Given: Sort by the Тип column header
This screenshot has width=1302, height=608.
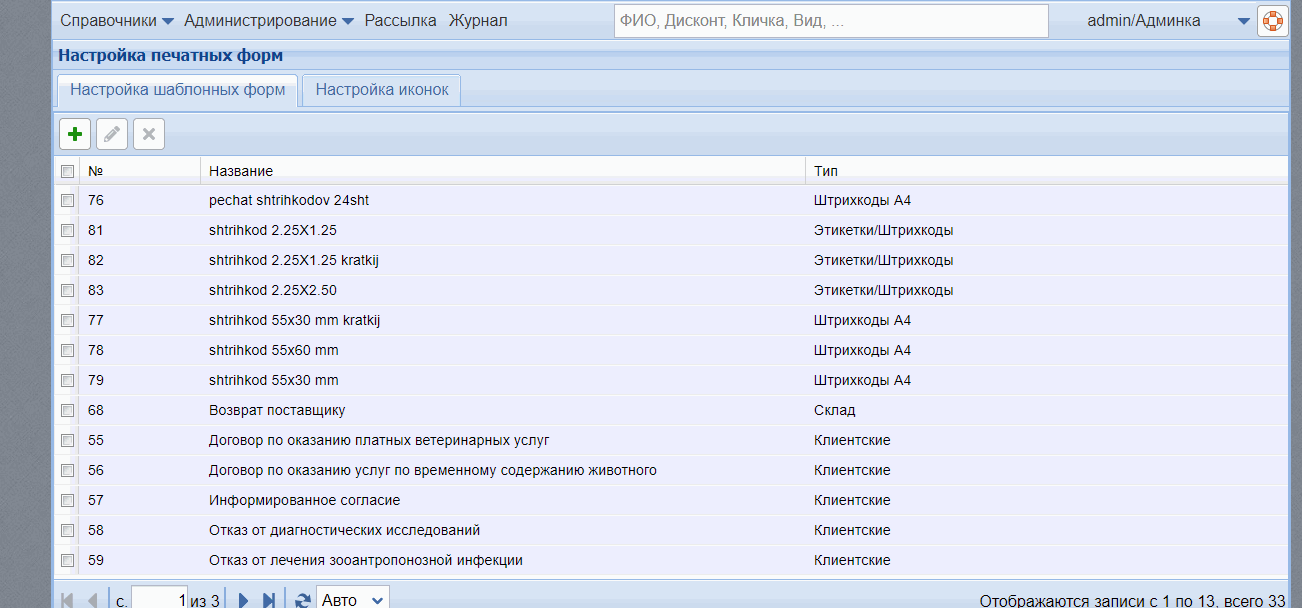Looking at the screenshot, I should (1047, 171).
